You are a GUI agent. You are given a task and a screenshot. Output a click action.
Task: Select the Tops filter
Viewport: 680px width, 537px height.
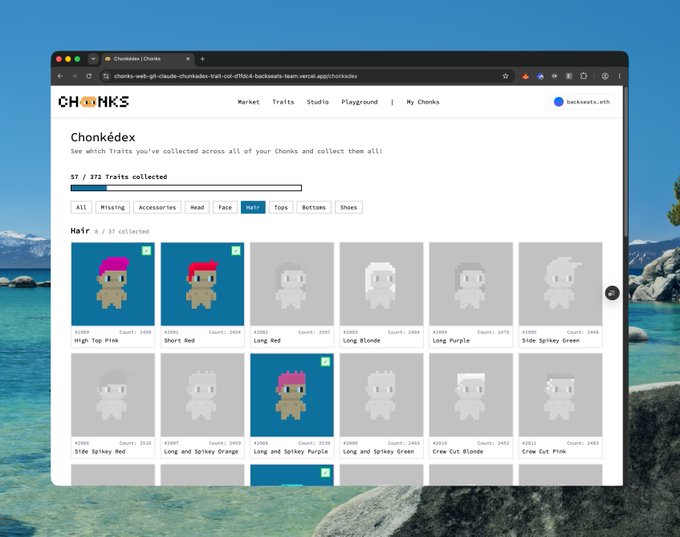[x=281, y=207]
